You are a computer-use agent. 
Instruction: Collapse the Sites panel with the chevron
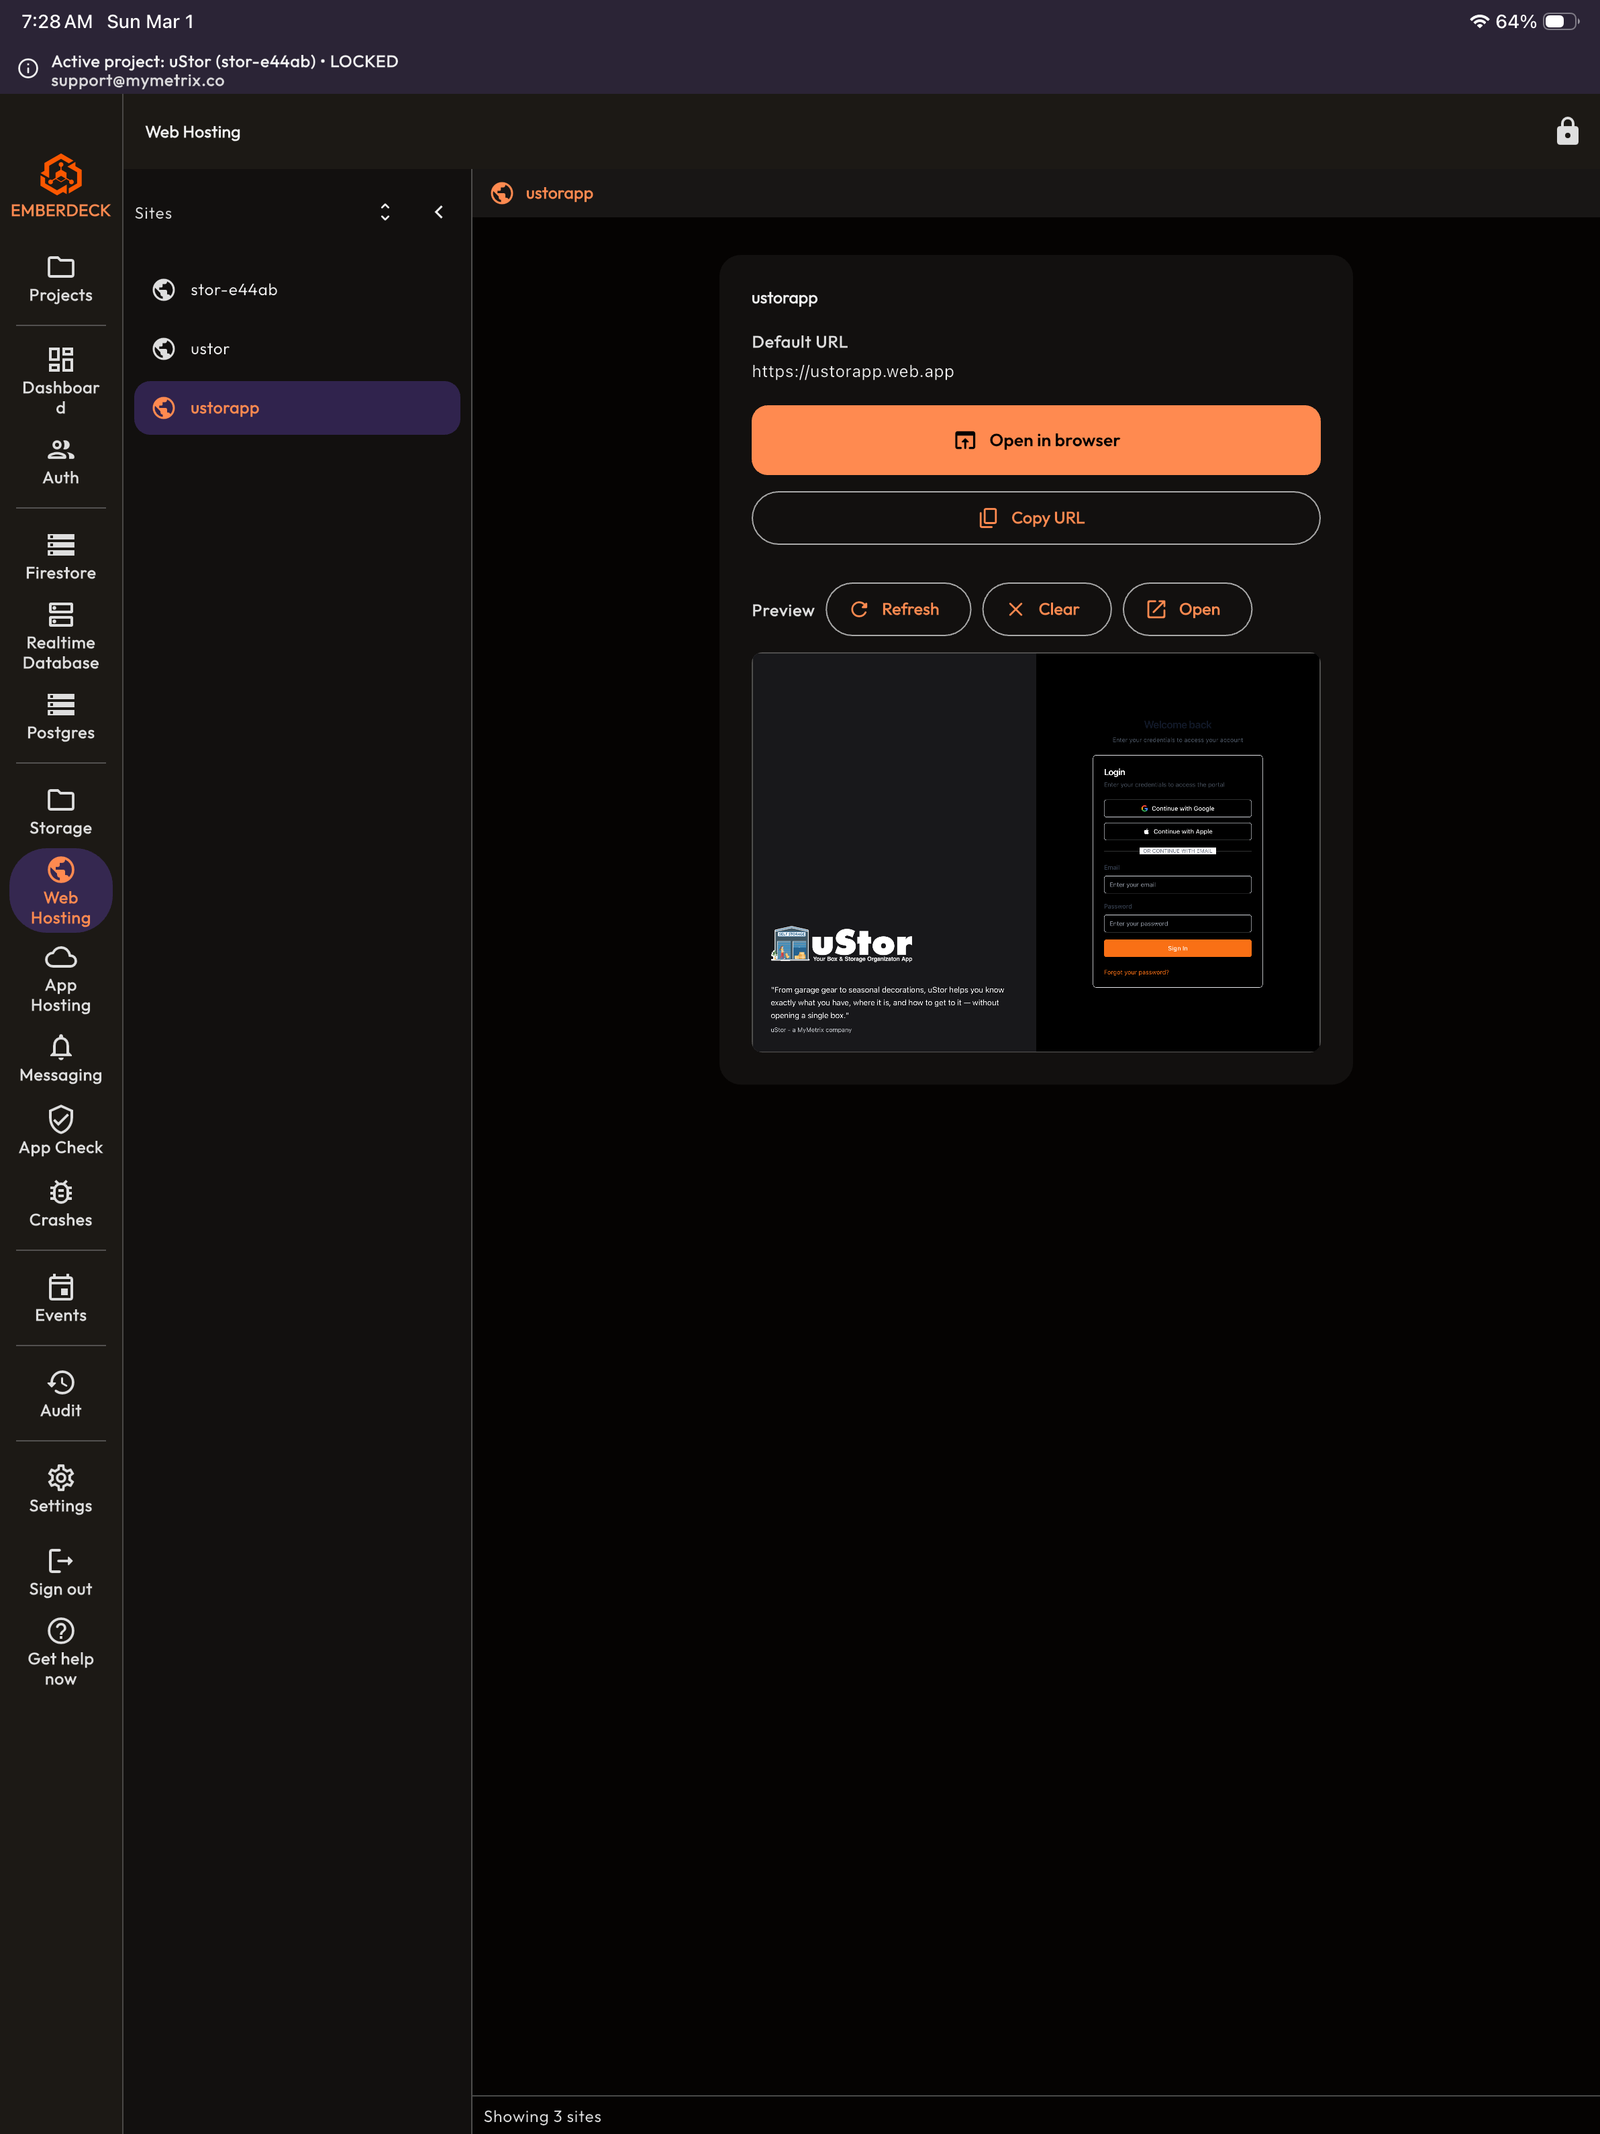point(438,212)
